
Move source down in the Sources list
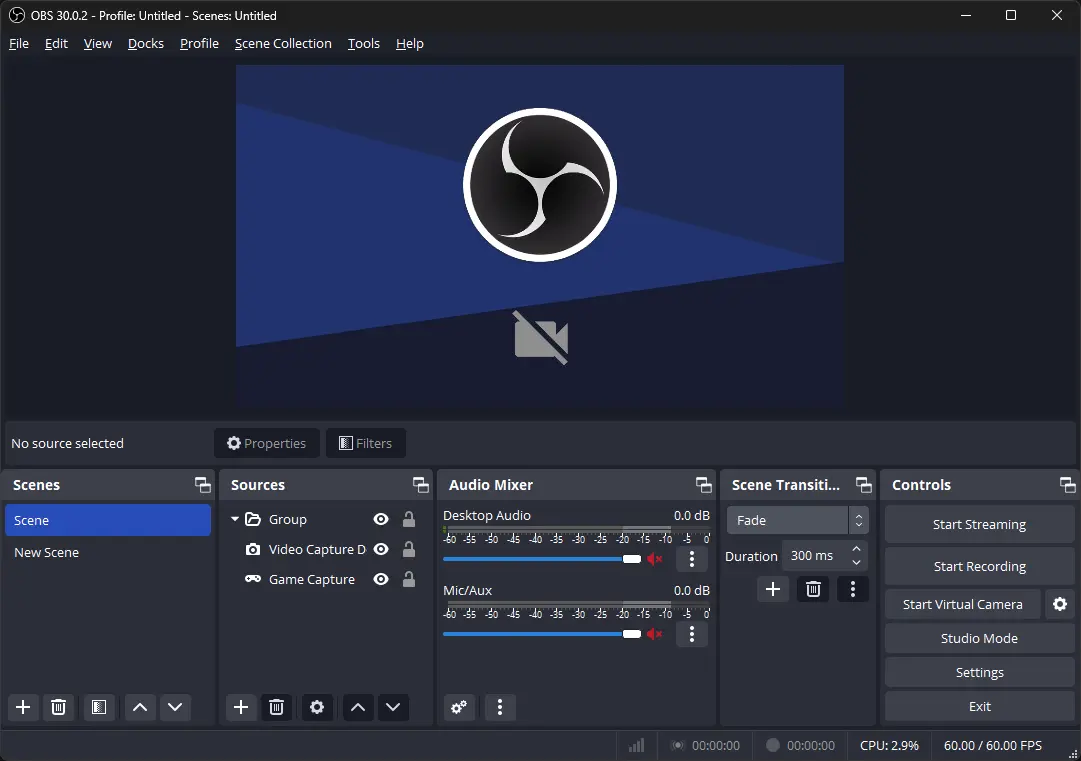tap(393, 707)
